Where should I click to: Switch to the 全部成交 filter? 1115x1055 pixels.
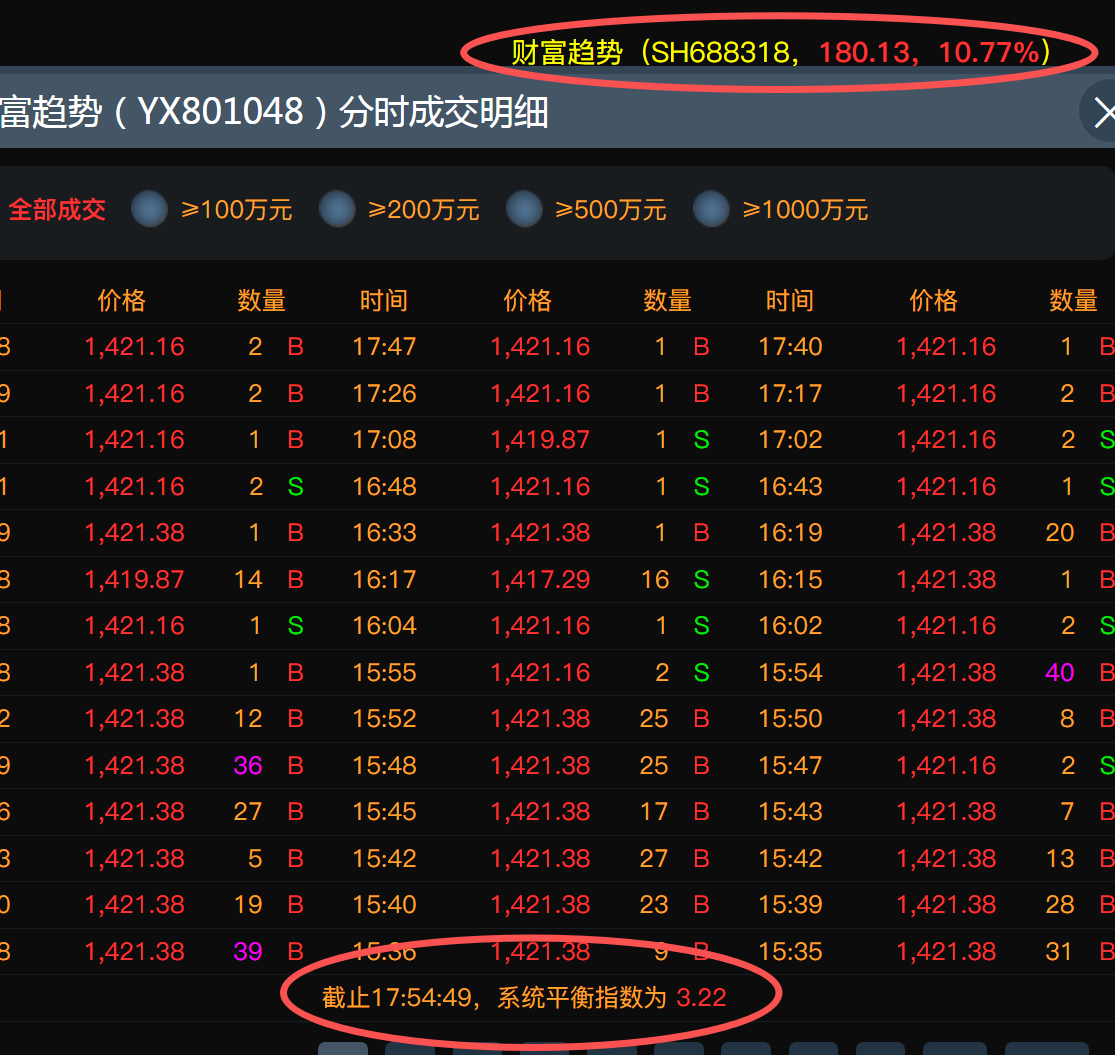click(x=57, y=210)
